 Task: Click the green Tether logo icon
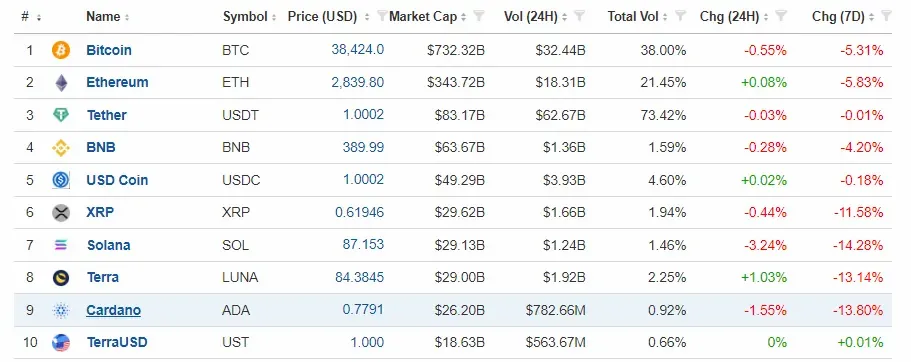click(60, 115)
